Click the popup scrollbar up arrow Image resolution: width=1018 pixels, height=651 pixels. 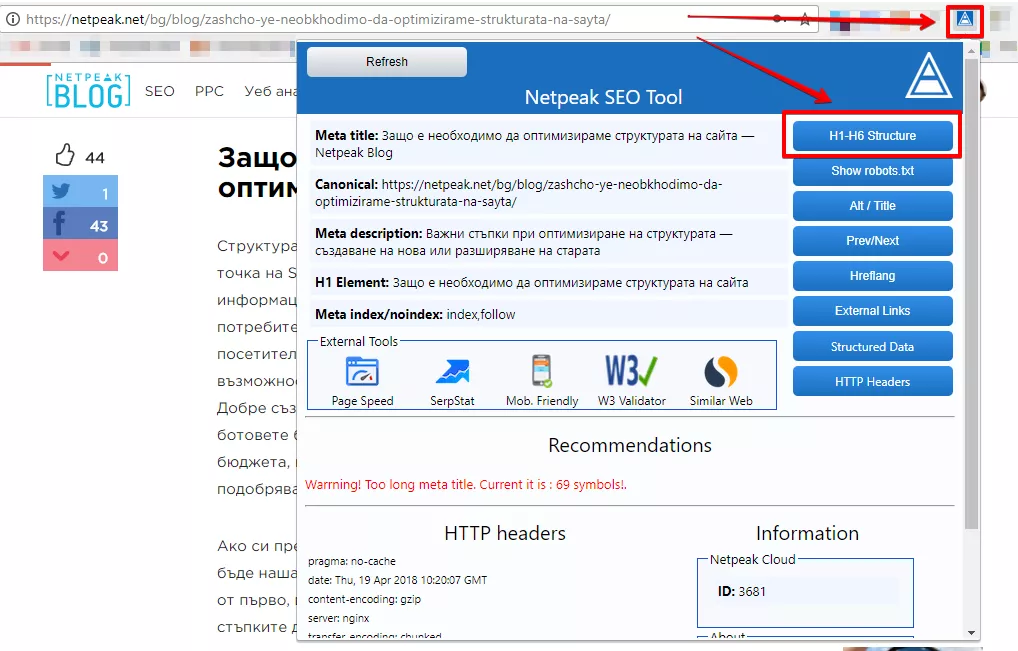click(x=971, y=50)
